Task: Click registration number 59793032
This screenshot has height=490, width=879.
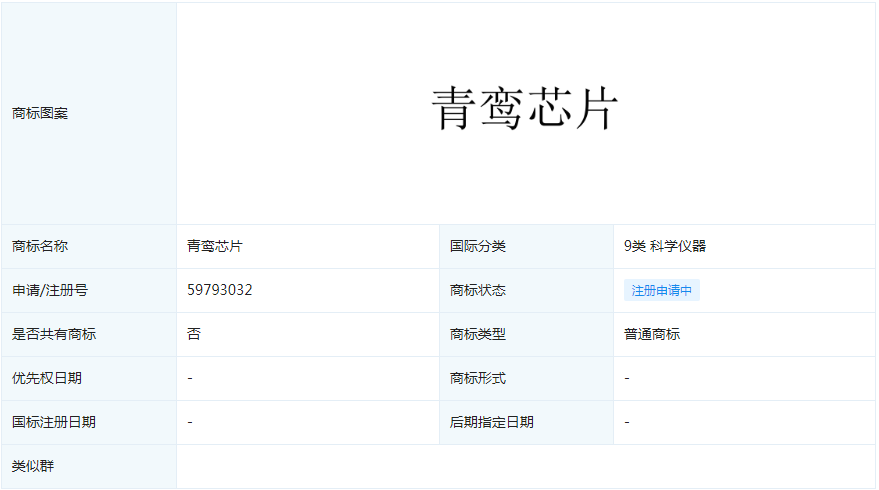Action: 219,290
